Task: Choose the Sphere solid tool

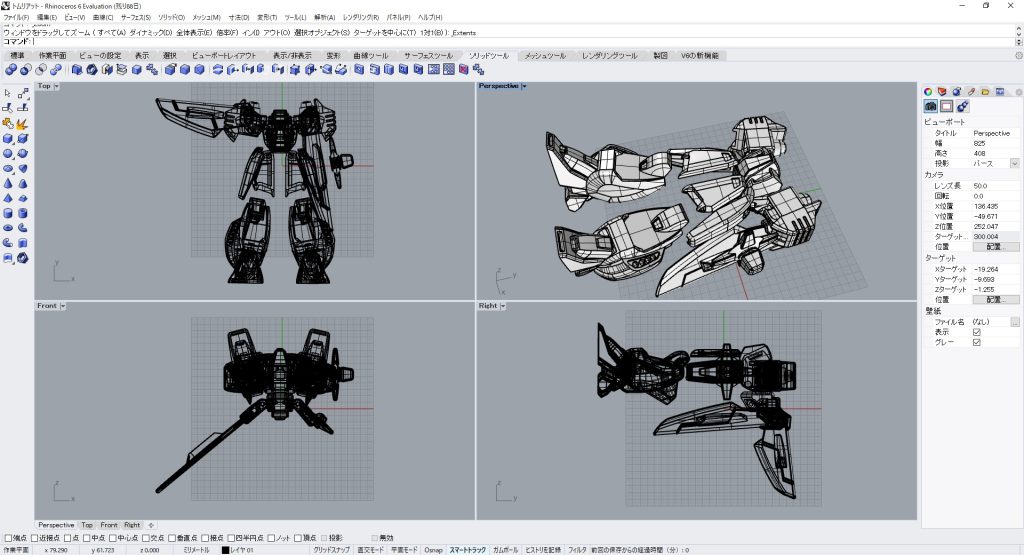Action: (8, 153)
